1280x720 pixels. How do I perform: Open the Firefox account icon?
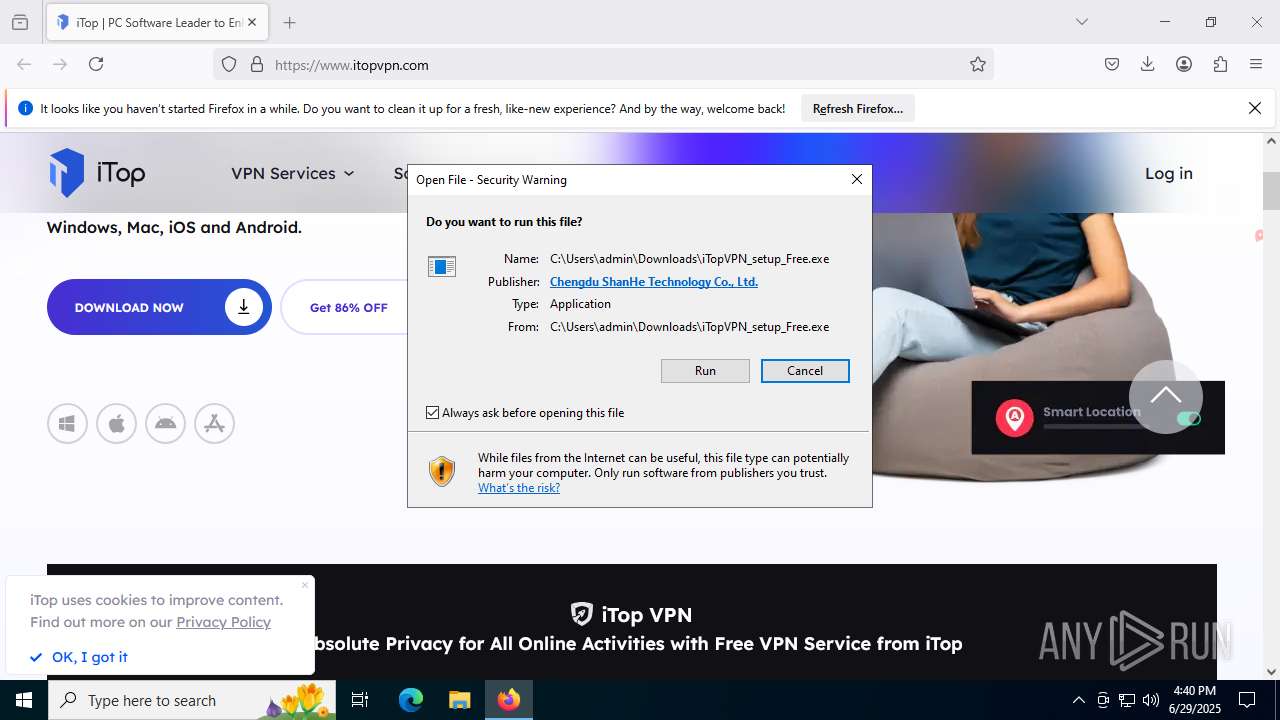click(x=1184, y=64)
